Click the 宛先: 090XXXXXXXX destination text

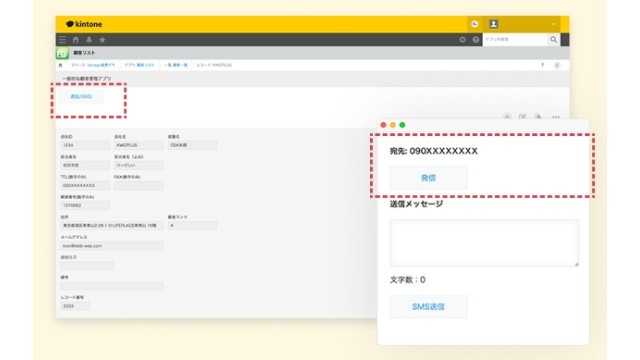pyautogui.click(x=433, y=151)
